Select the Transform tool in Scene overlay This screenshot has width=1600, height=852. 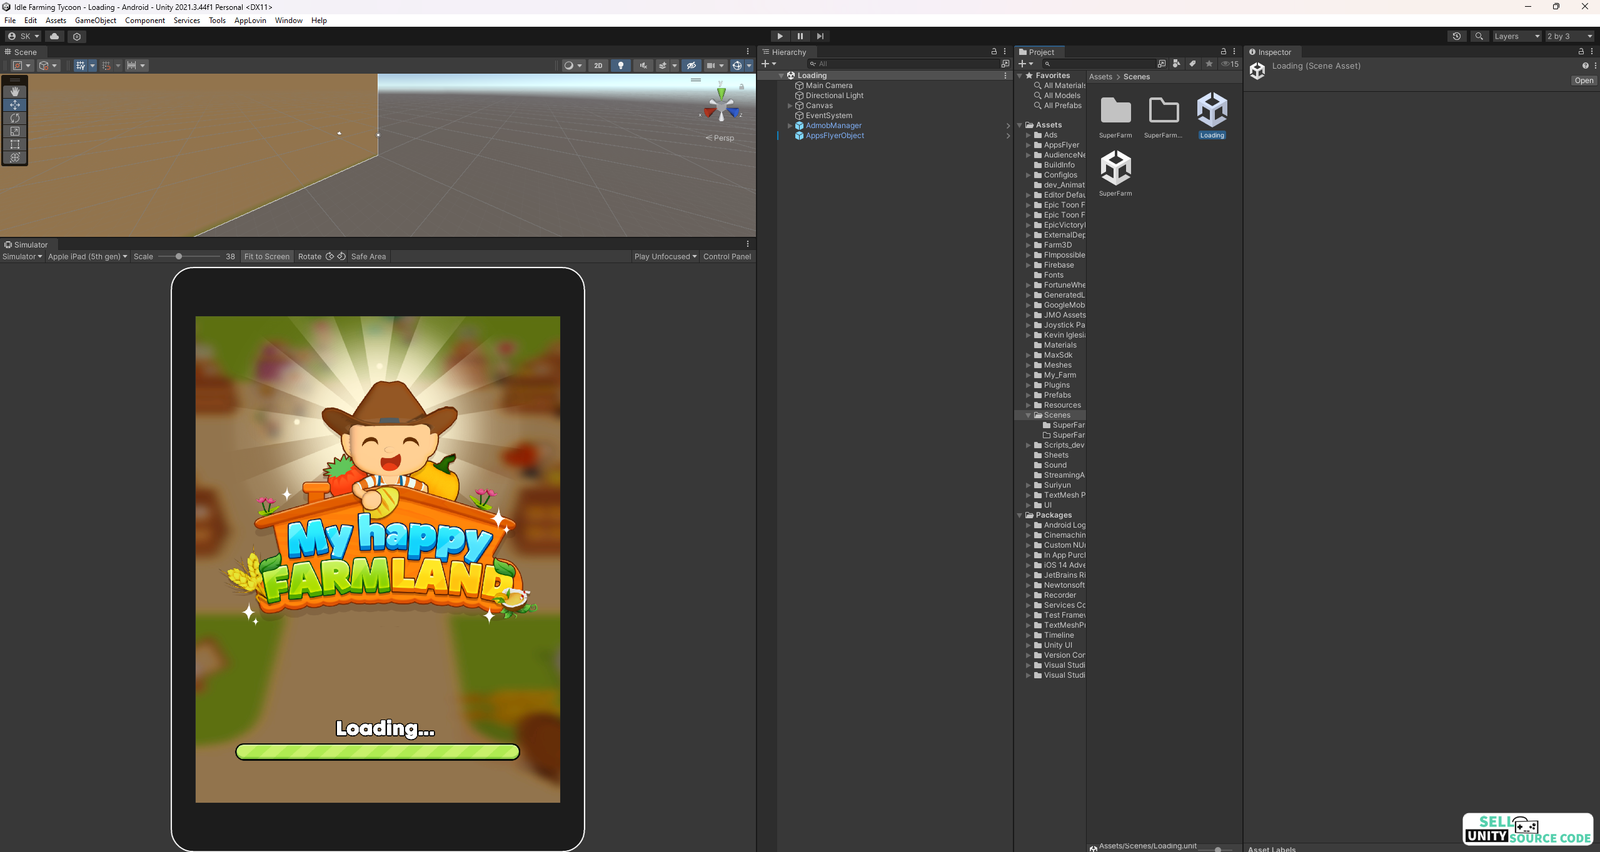tap(15, 157)
